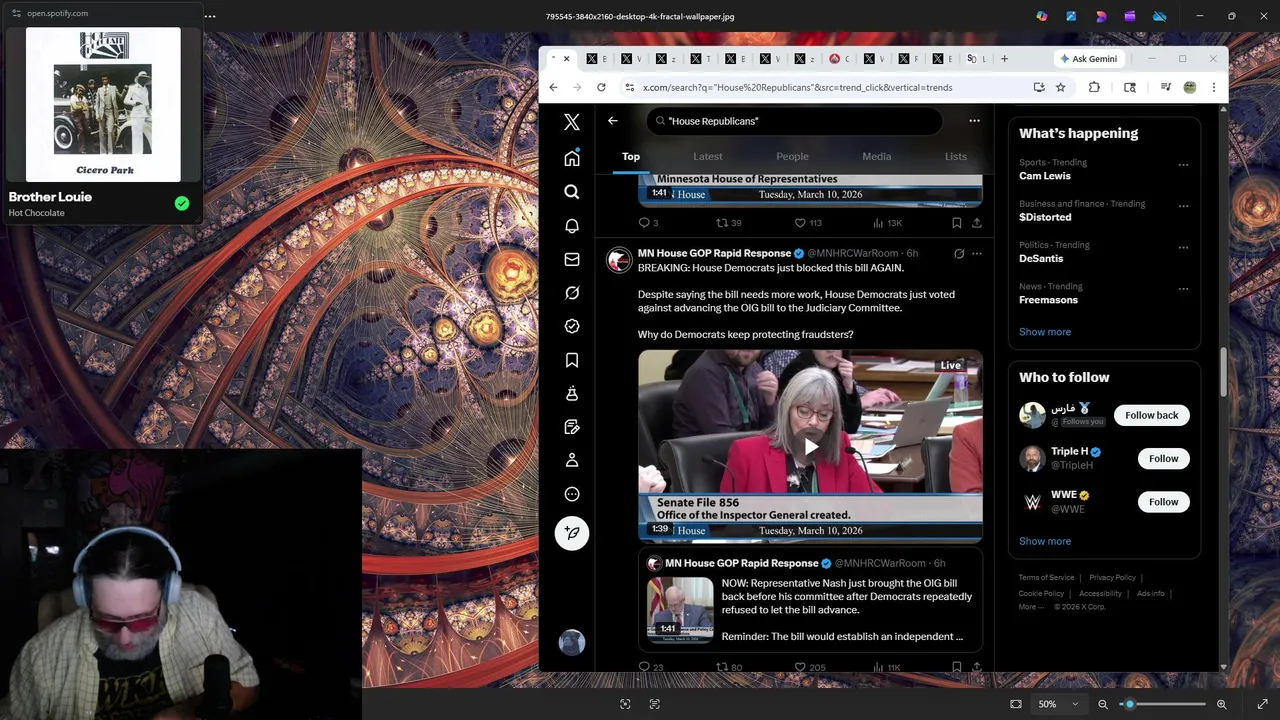
Task: Switch to the People tab
Action: [792, 156]
